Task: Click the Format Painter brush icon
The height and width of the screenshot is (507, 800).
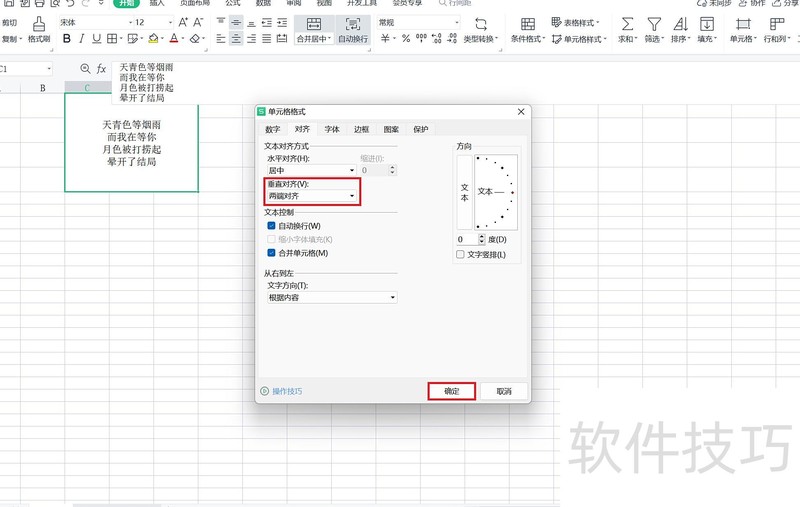Action: click(39, 23)
